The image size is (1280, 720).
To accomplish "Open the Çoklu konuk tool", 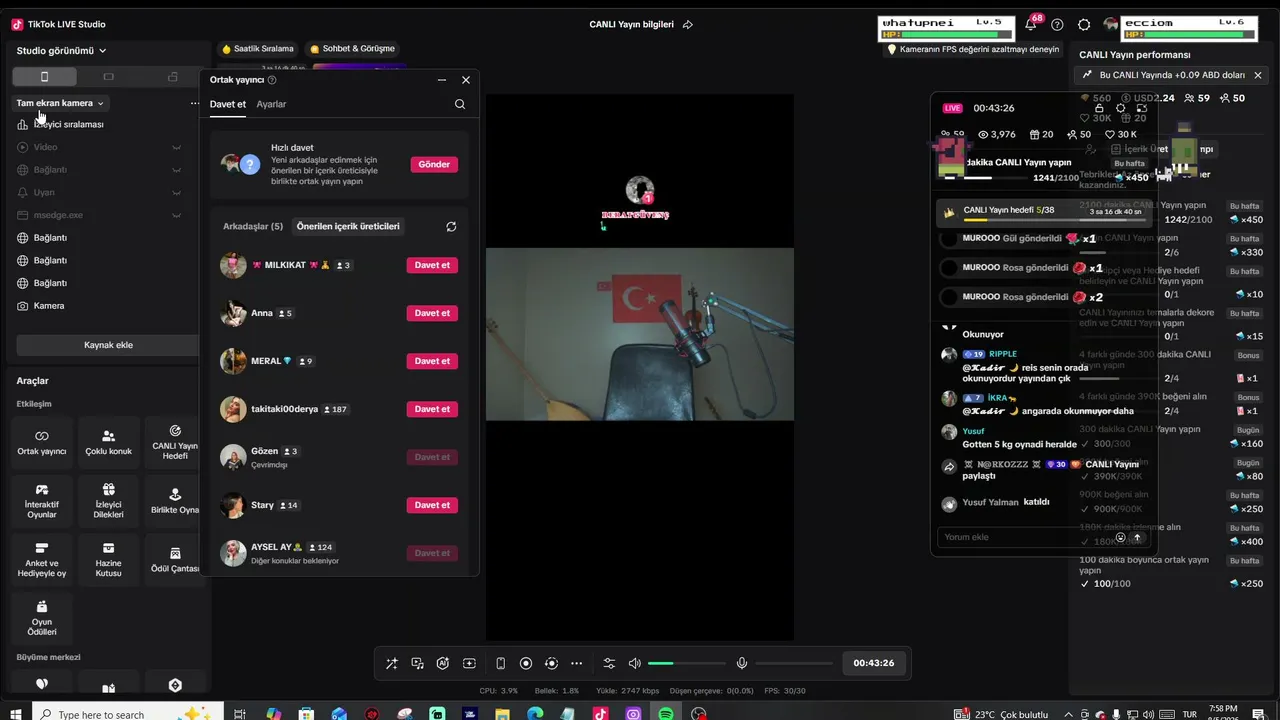I will (108, 443).
